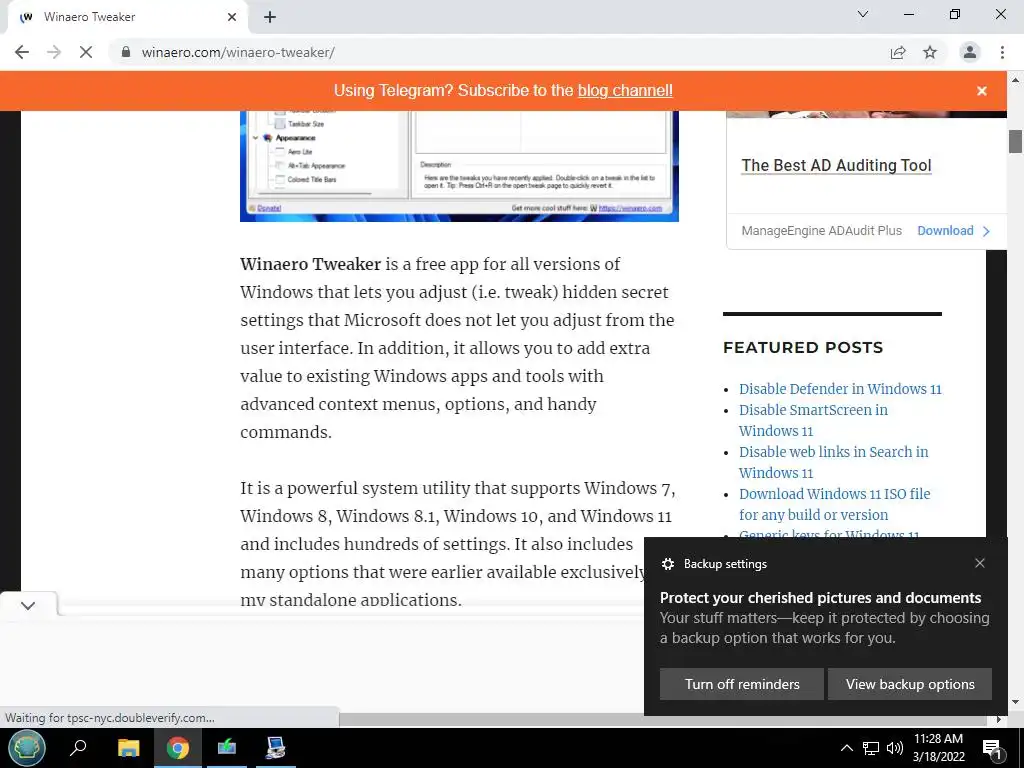Bookmark this page with the star icon
Image resolution: width=1024 pixels, height=768 pixels.
930,52
